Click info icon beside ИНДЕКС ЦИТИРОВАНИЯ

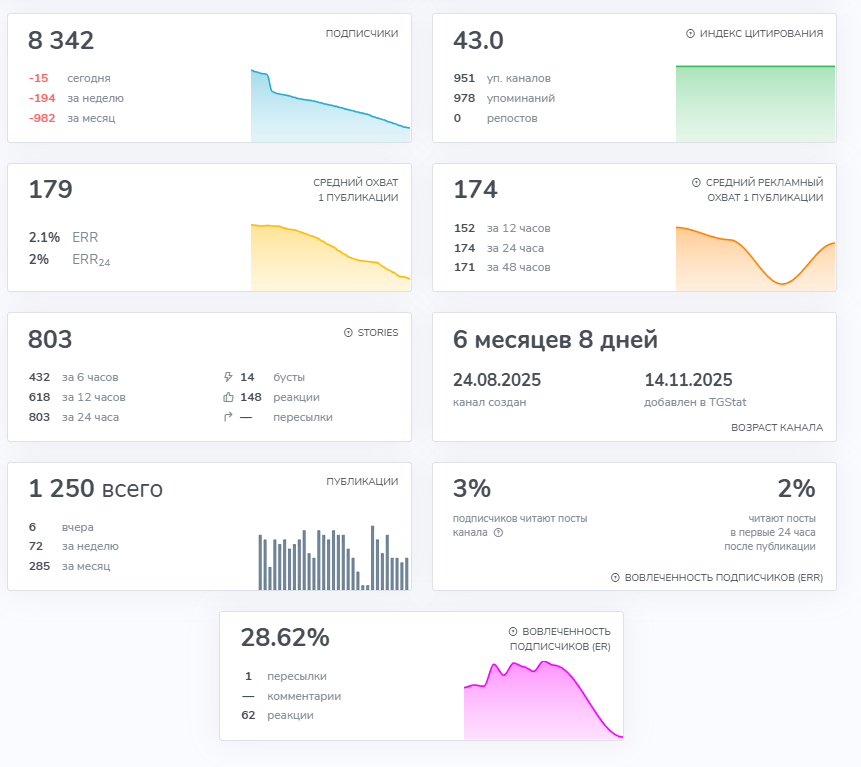(x=690, y=33)
